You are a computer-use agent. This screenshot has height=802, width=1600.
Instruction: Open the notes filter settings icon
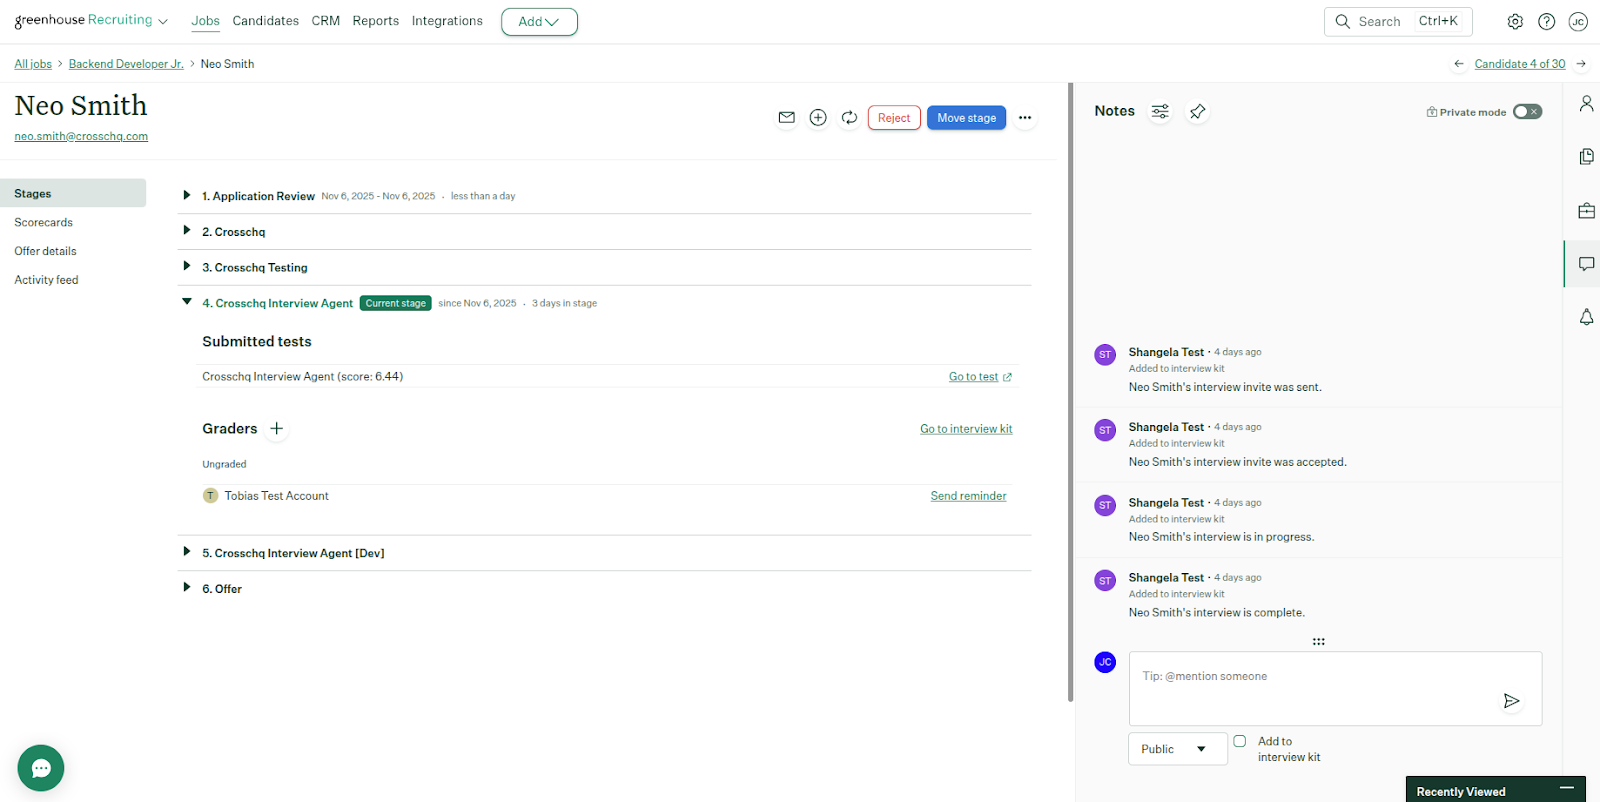[1160, 112]
